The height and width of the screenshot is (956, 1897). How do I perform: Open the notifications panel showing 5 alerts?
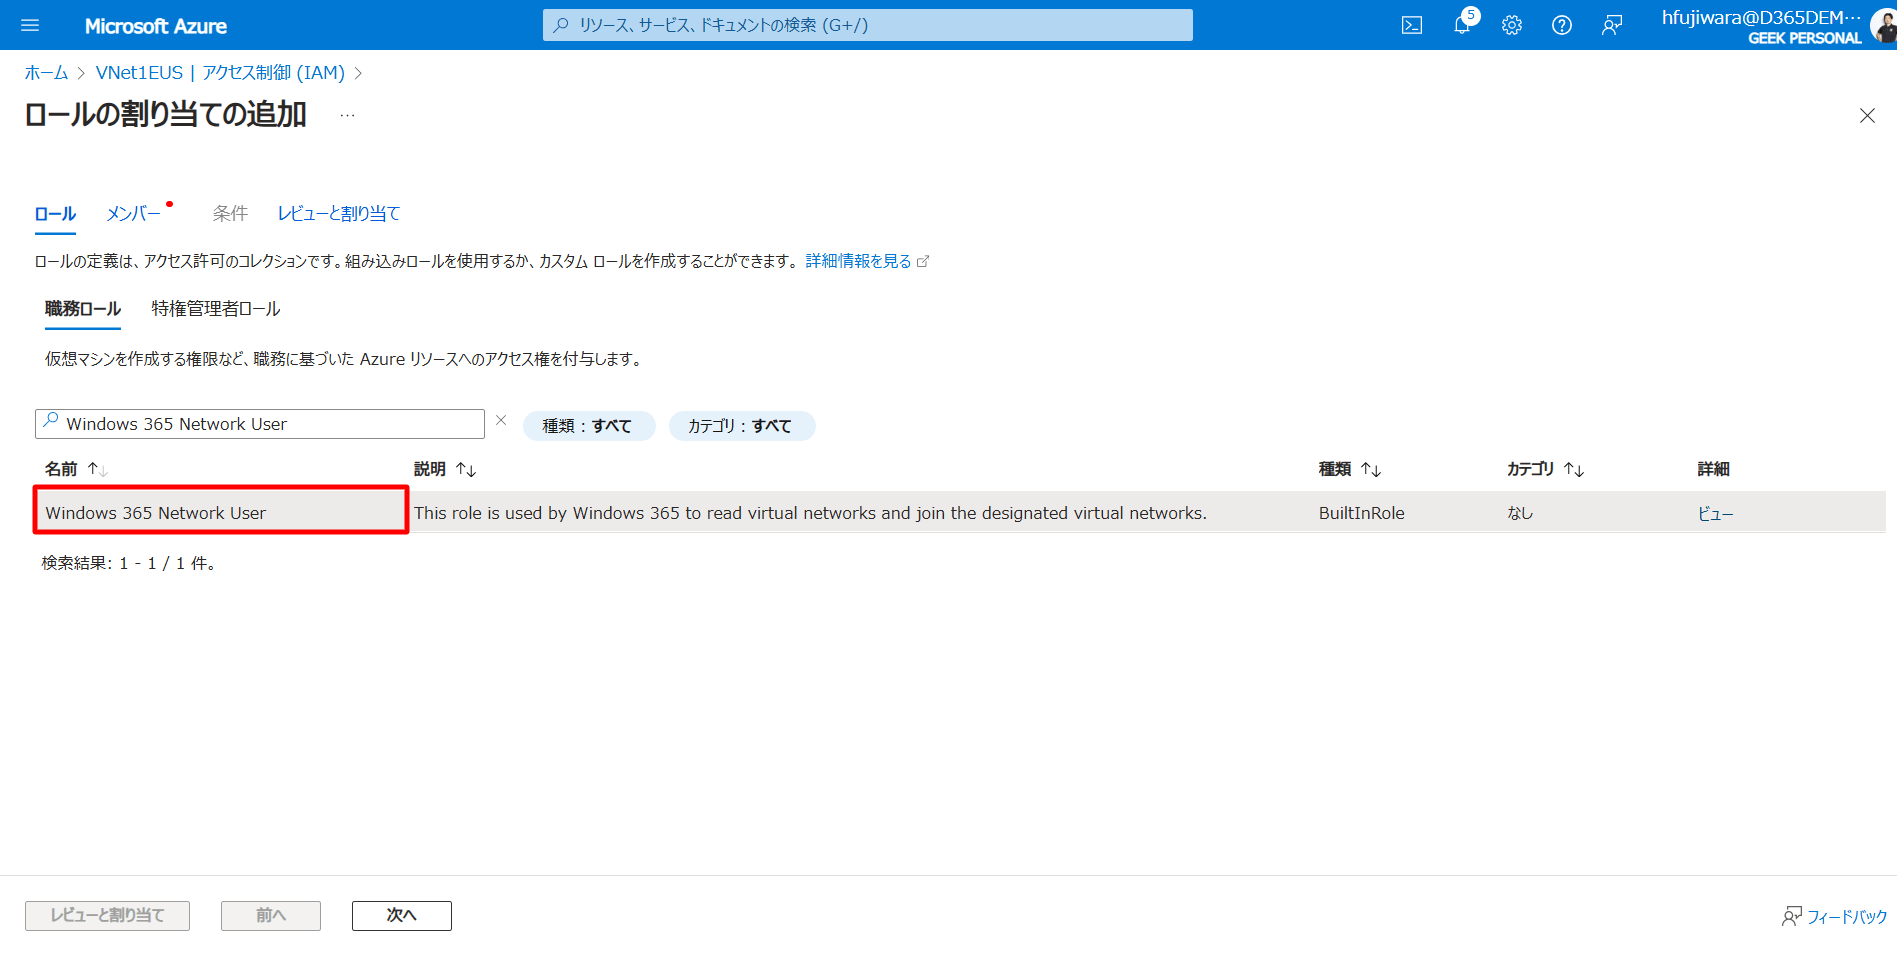[1461, 25]
